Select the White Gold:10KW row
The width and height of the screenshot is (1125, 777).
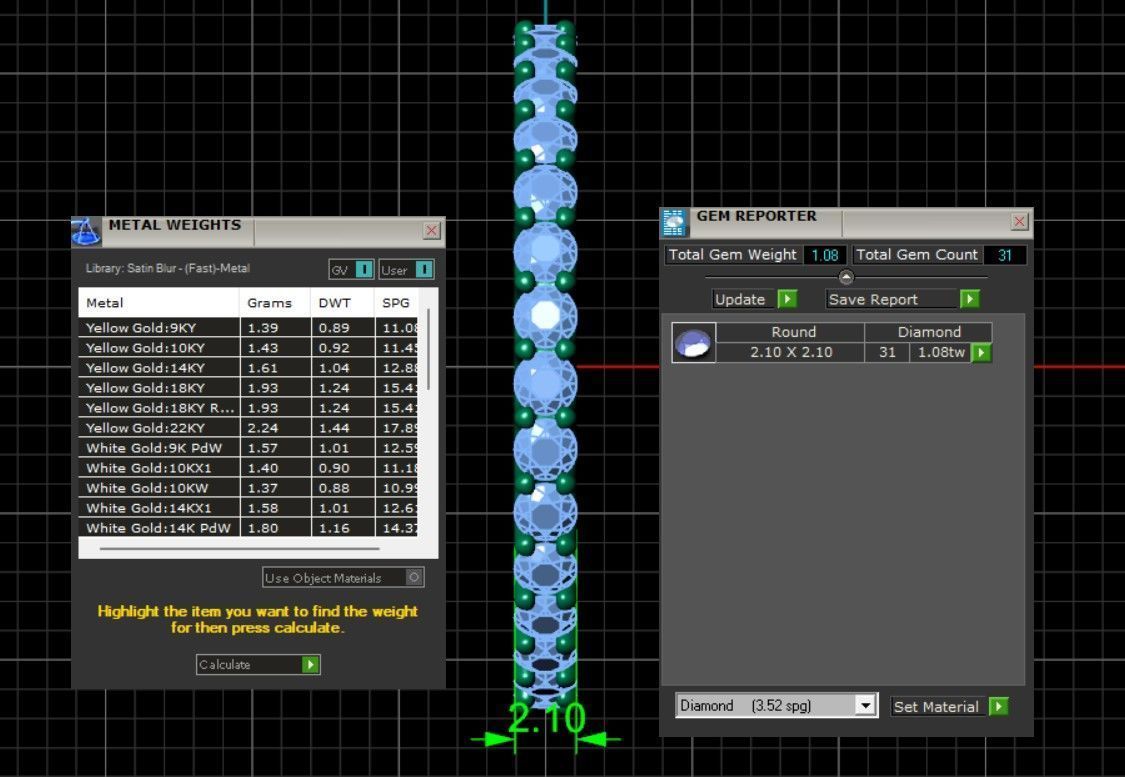[248, 489]
